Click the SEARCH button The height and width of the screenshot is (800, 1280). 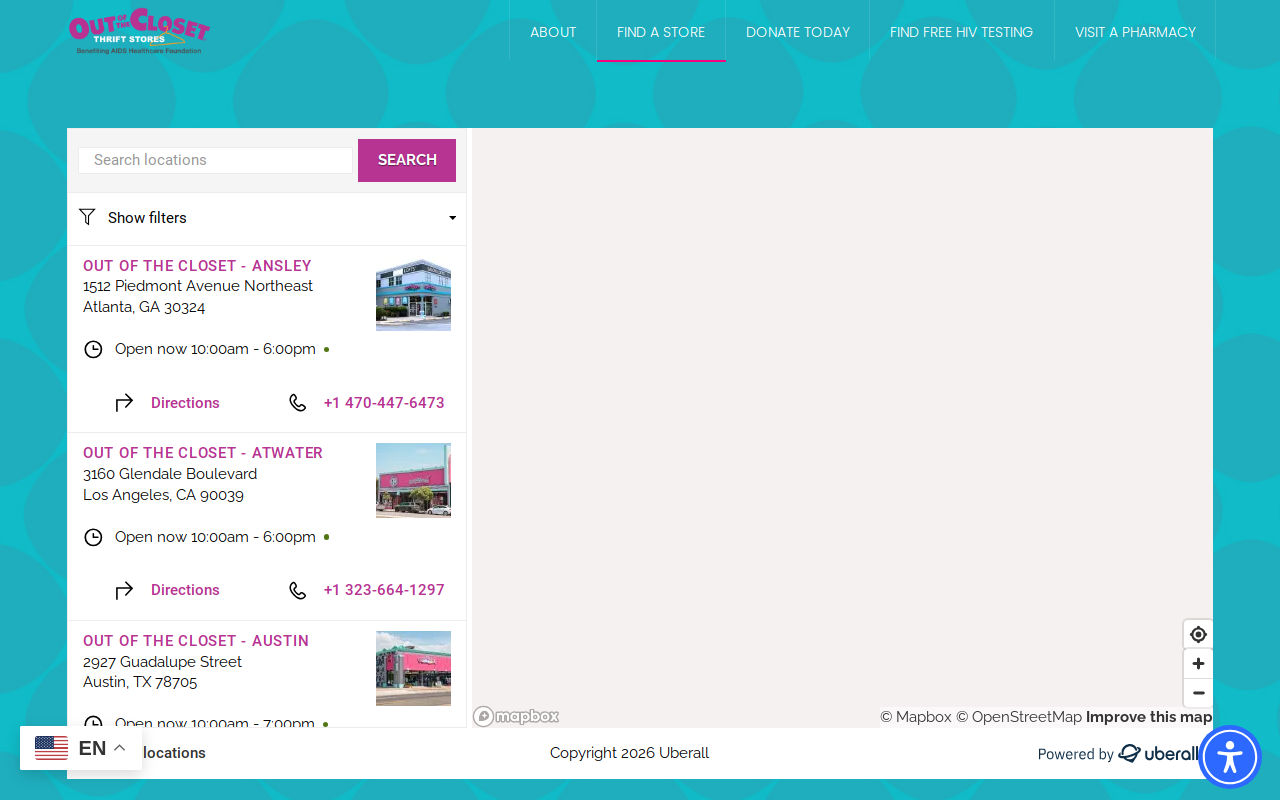[407, 160]
